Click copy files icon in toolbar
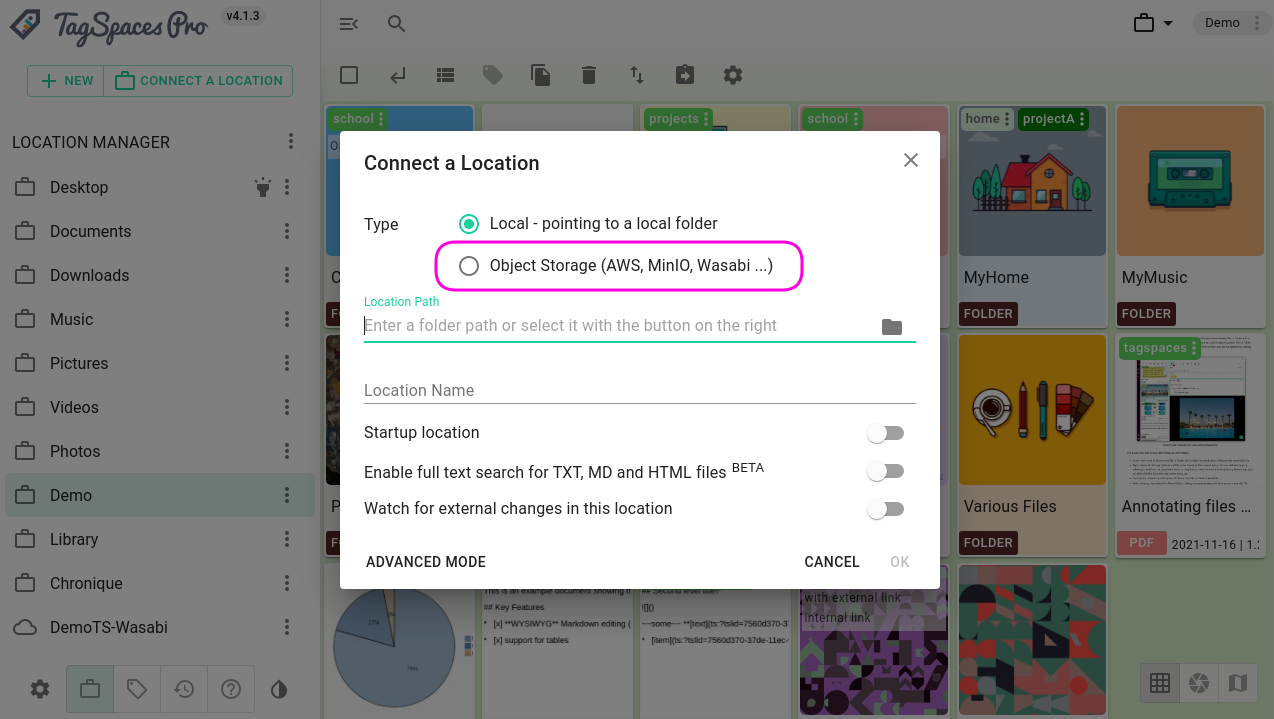The width and height of the screenshot is (1274, 719). [x=541, y=75]
